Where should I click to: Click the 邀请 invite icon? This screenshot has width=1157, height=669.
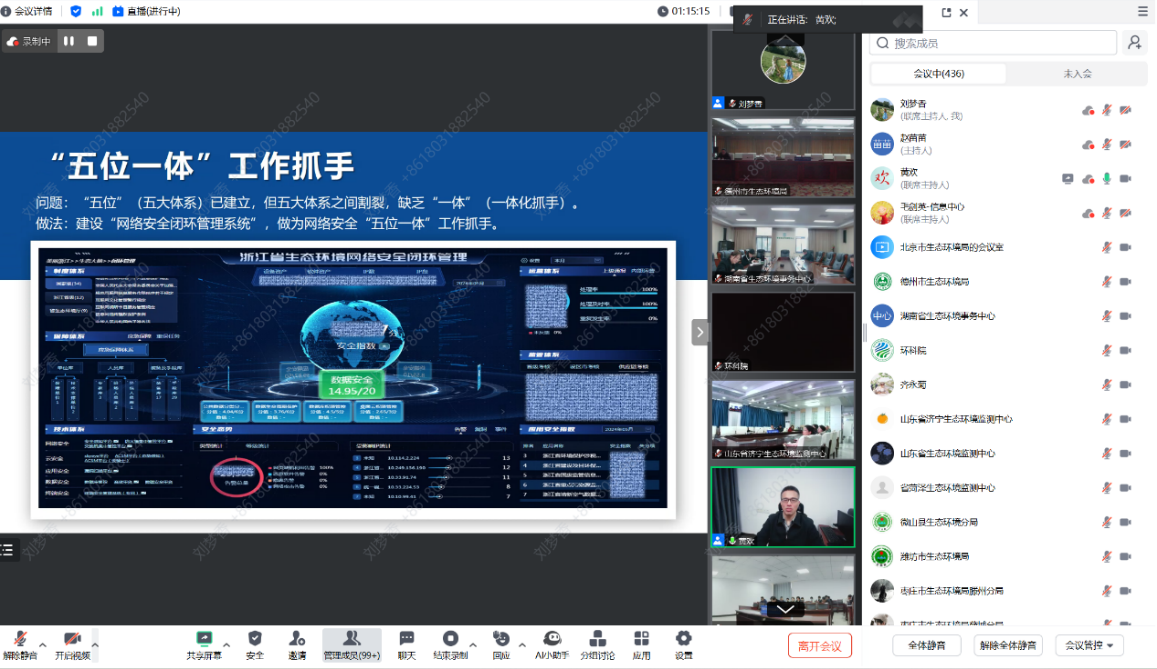297,638
